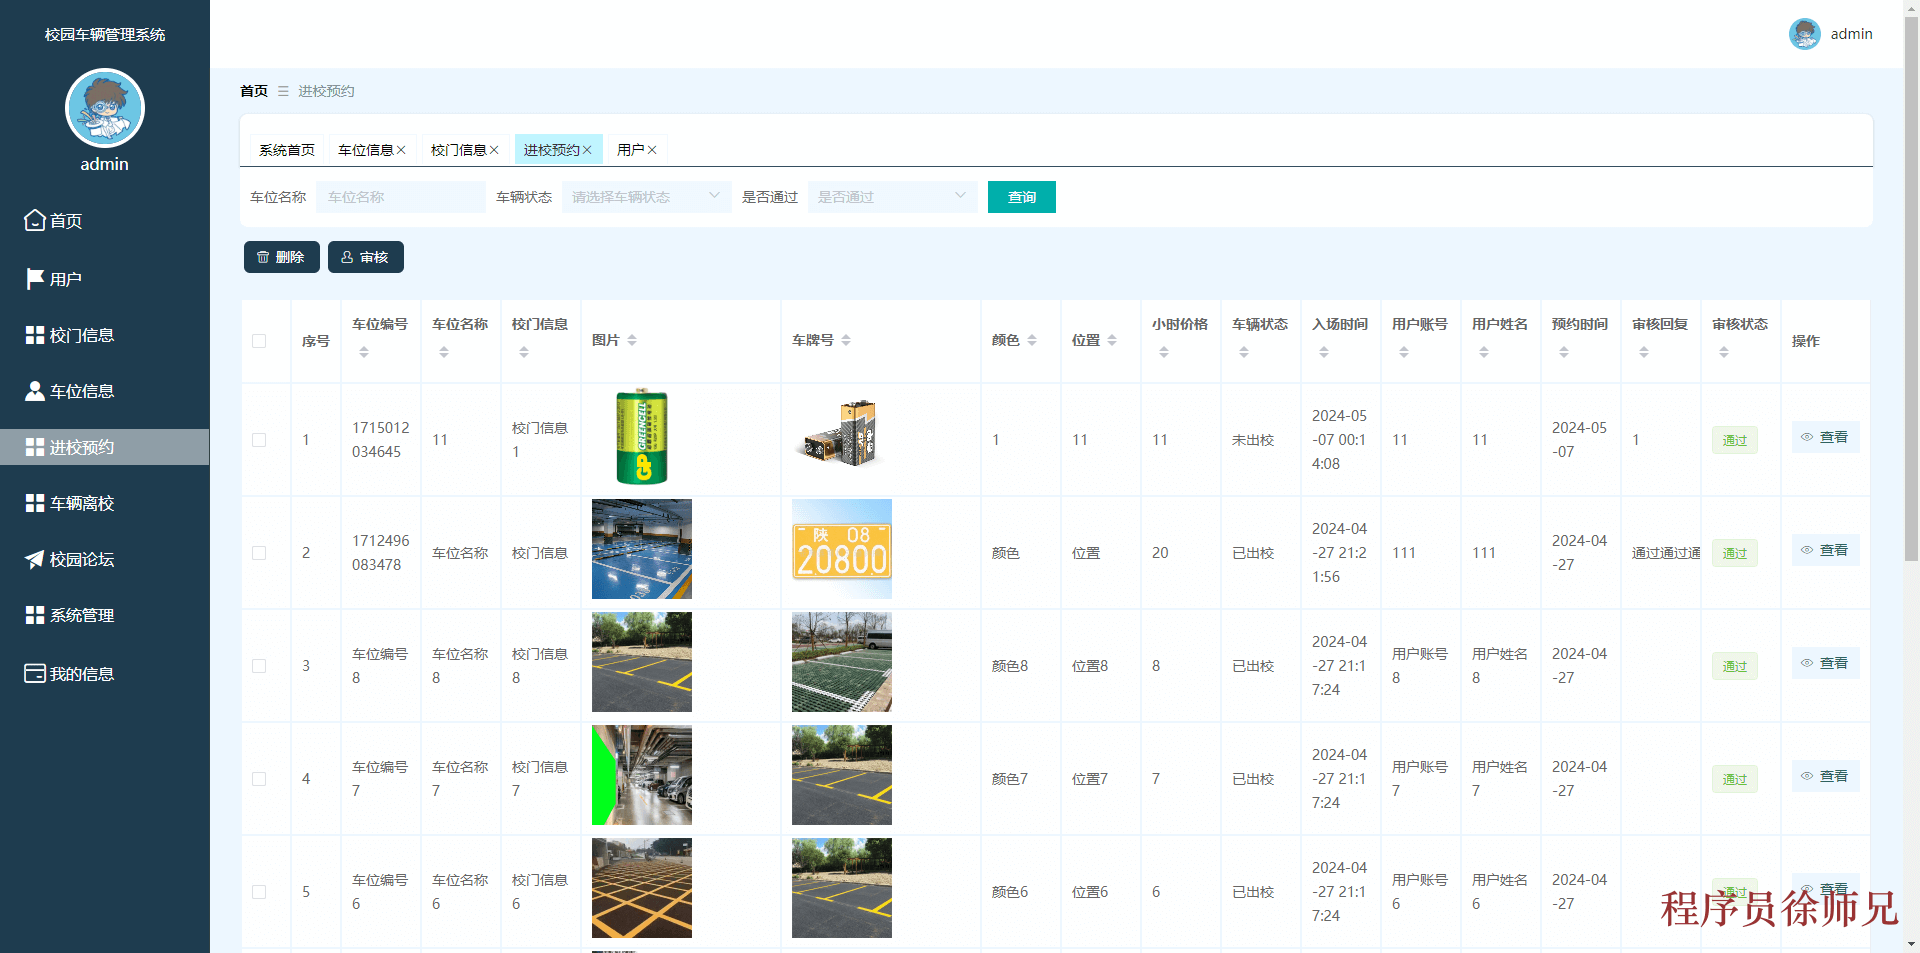
Task: Open 用户 user management from sidebar
Action: (62, 278)
